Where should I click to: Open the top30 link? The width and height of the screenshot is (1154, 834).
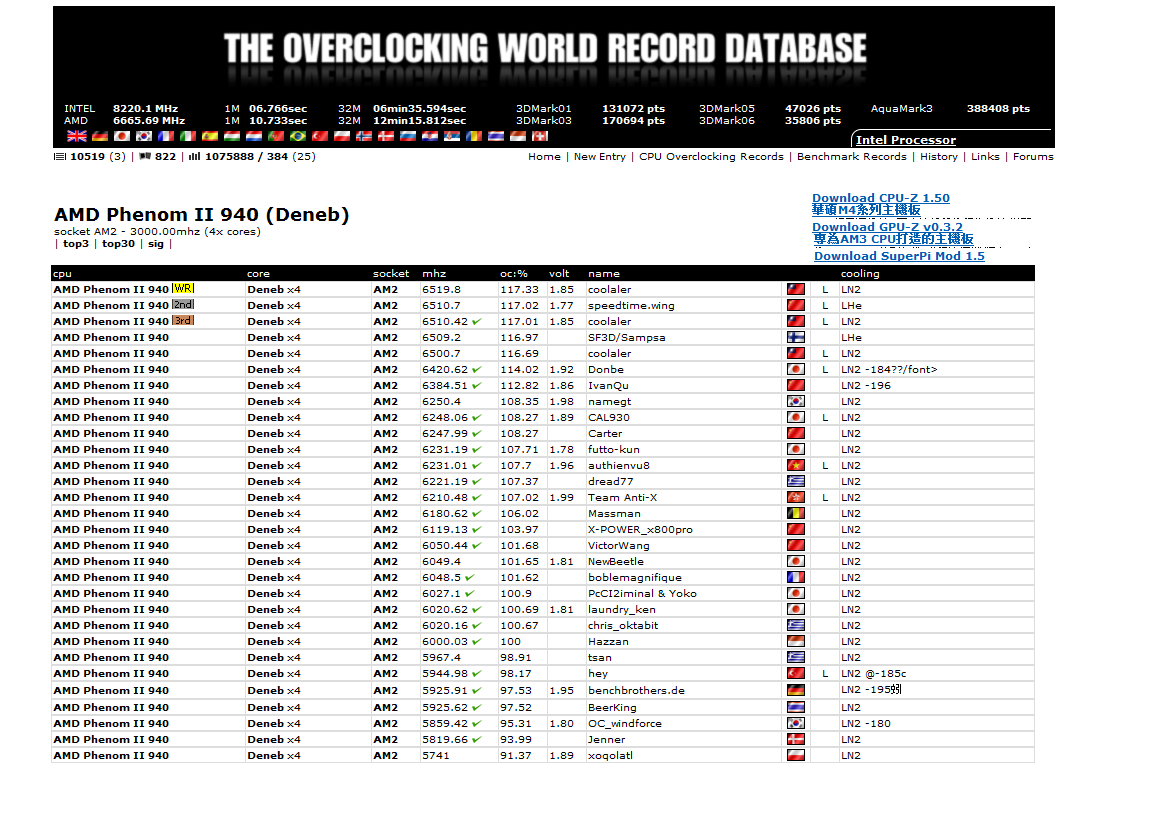pos(118,244)
